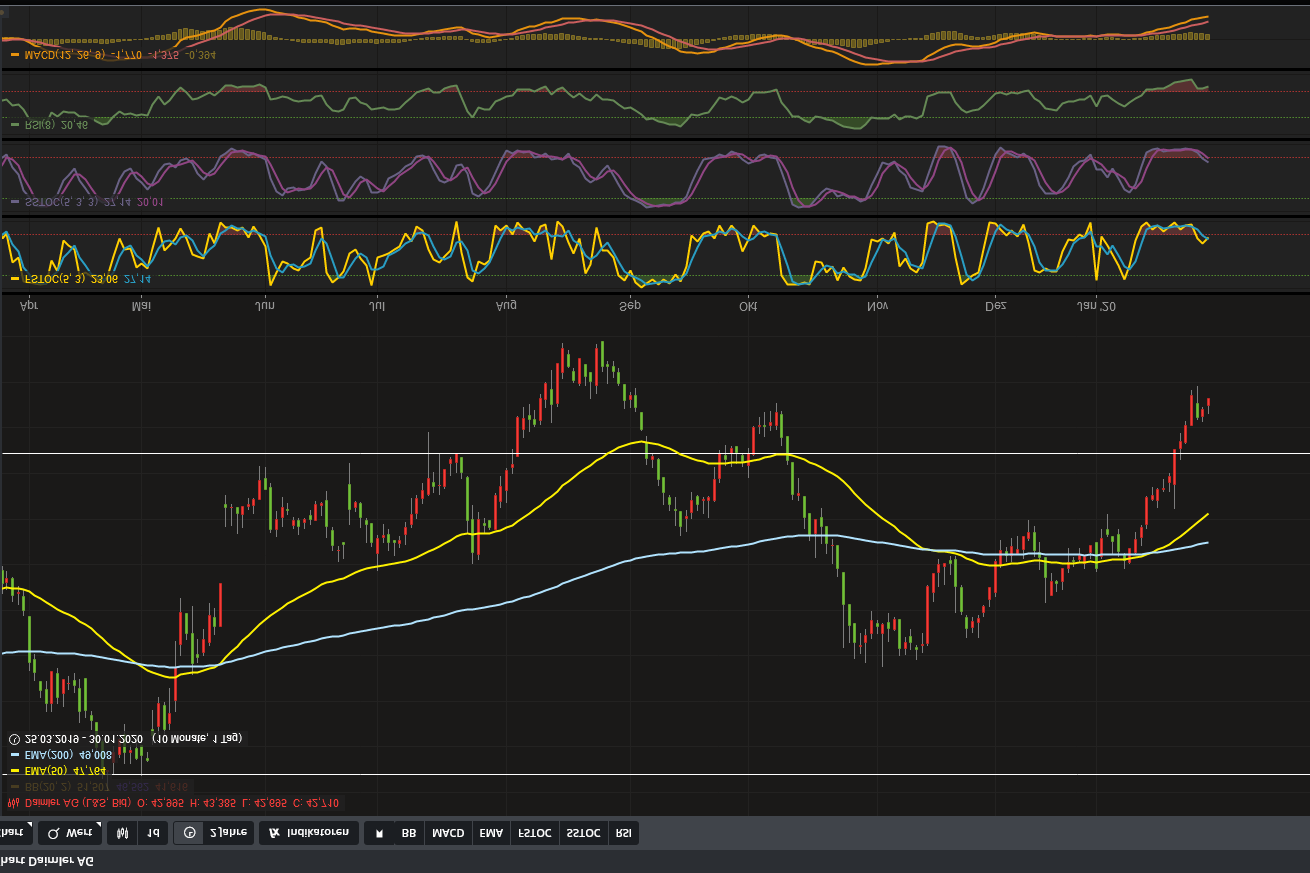Toggle the MACD indicator button
The width and height of the screenshot is (1310, 873).
448,833
